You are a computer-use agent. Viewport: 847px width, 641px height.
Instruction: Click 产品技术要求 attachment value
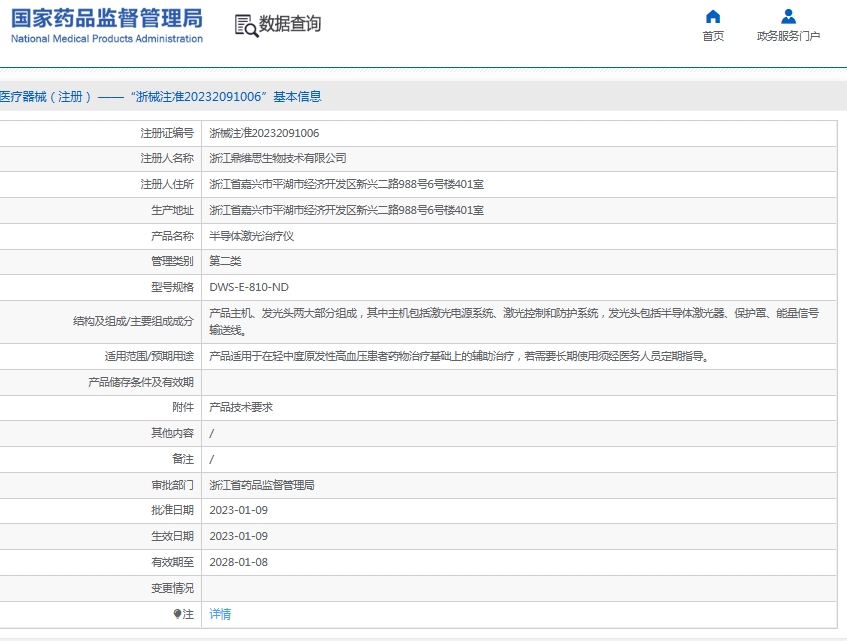point(241,407)
